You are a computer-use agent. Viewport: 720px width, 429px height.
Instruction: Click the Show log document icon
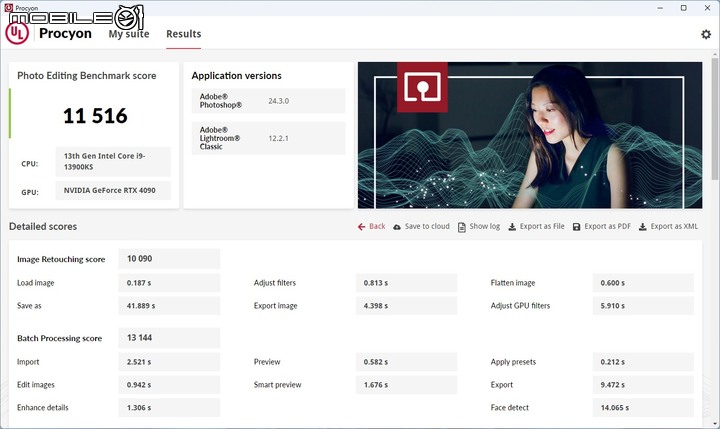[461, 227]
